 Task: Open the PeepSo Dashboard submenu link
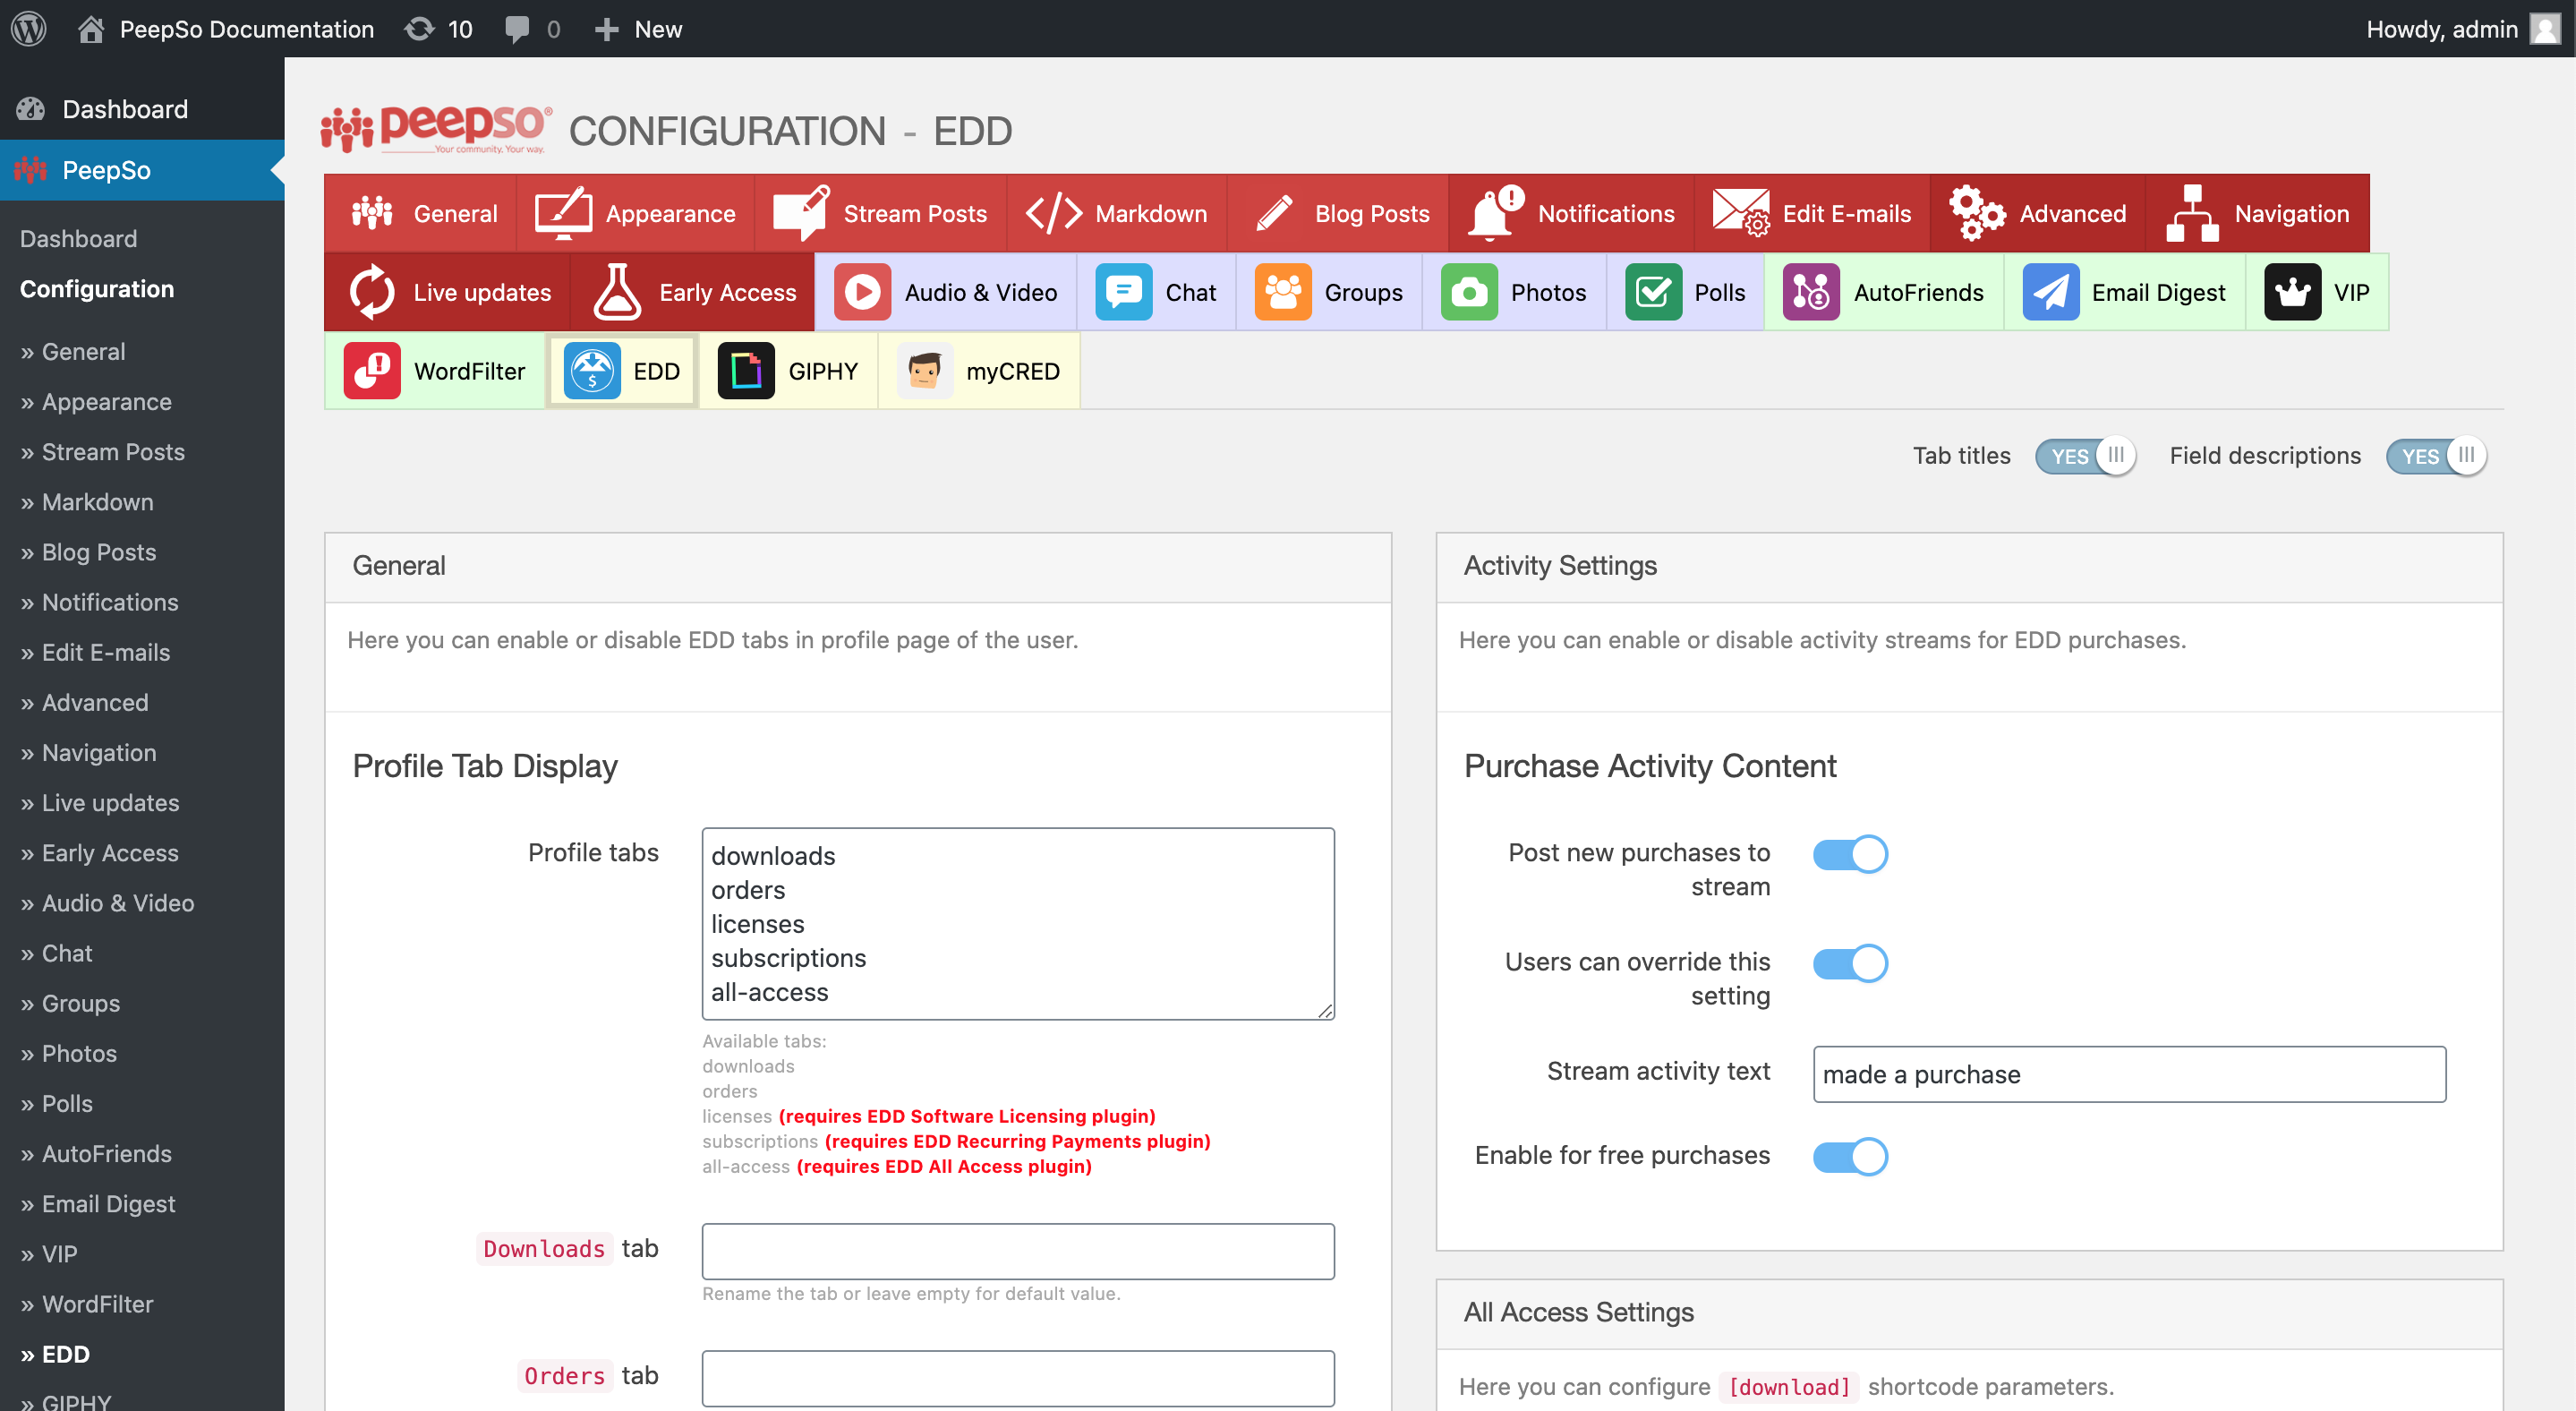pos(78,239)
